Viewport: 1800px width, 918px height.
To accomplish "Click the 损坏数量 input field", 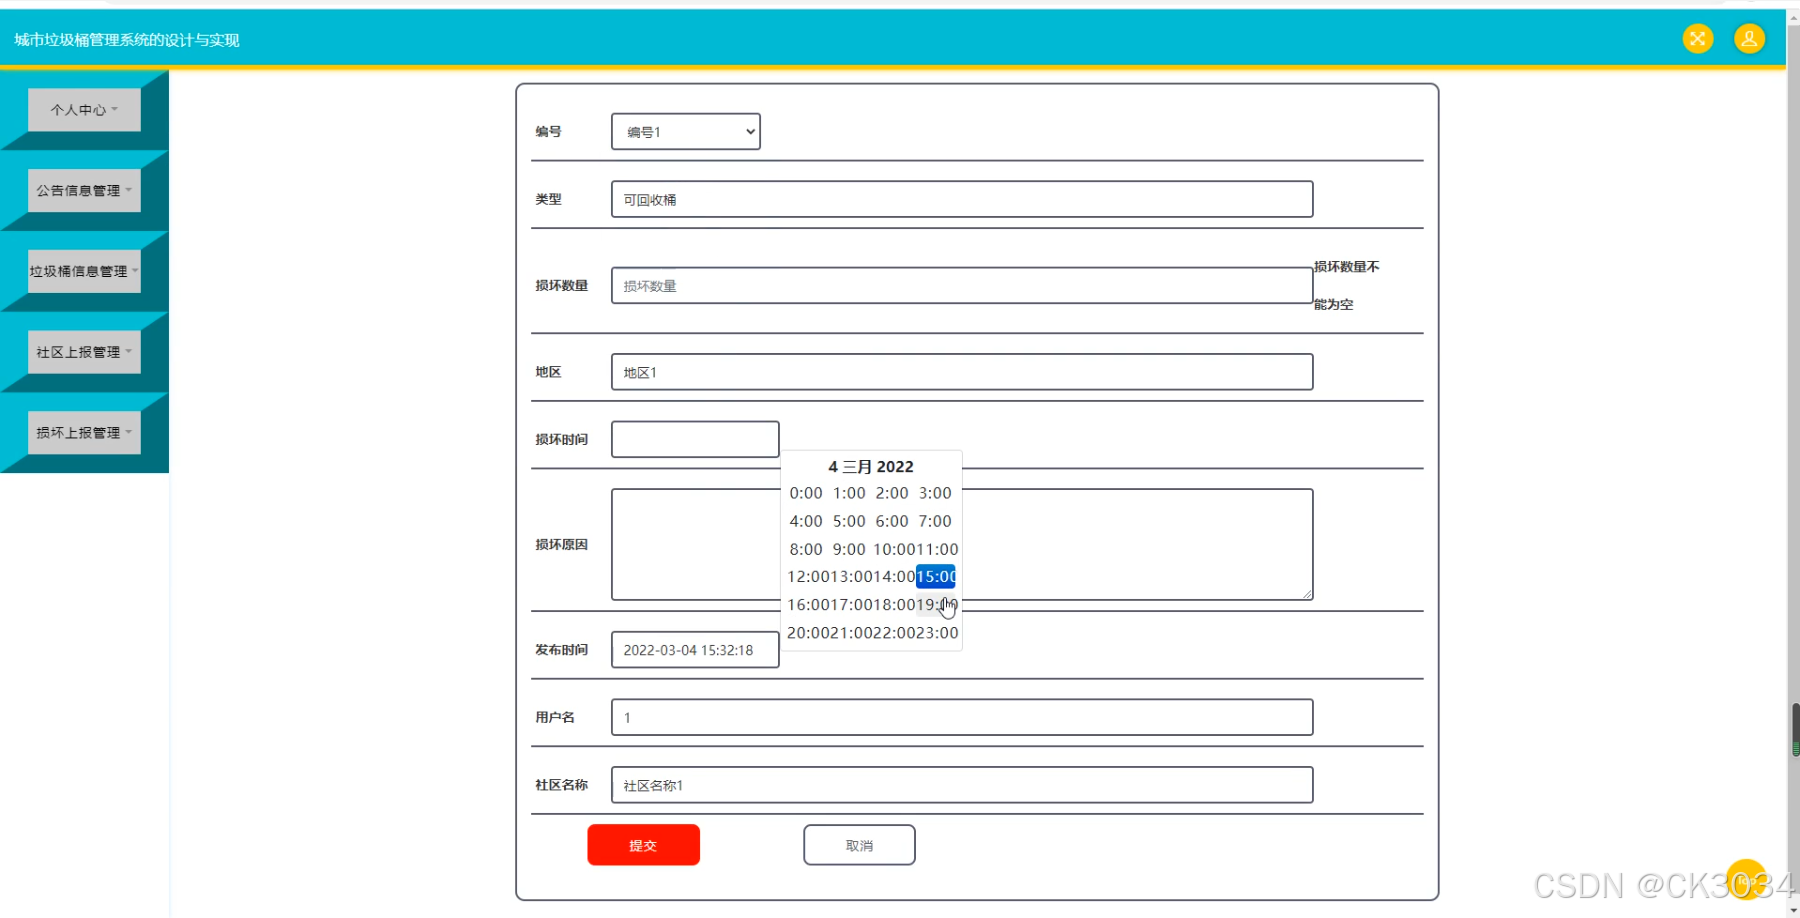I will click(x=962, y=285).
